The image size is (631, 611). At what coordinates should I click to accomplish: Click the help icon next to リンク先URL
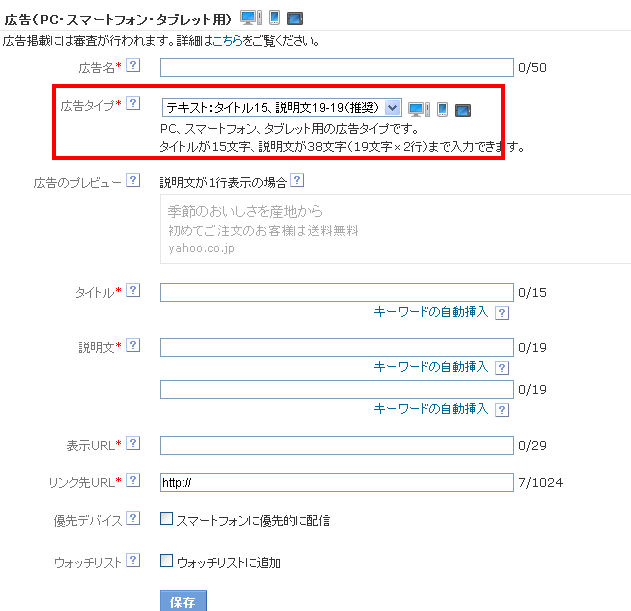point(133,480)
